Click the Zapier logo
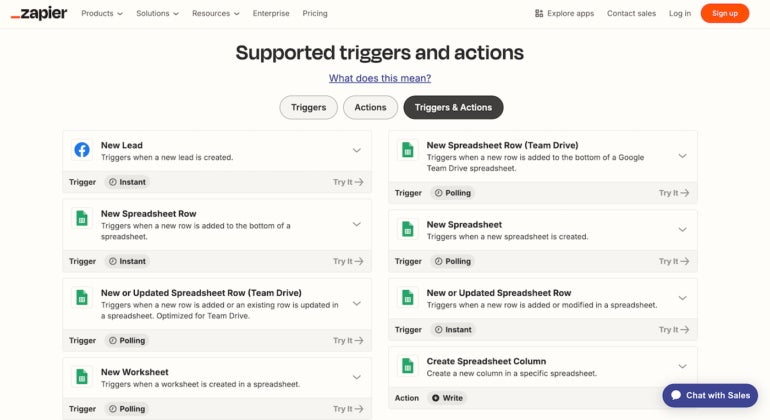 click(x=39, y=13)
